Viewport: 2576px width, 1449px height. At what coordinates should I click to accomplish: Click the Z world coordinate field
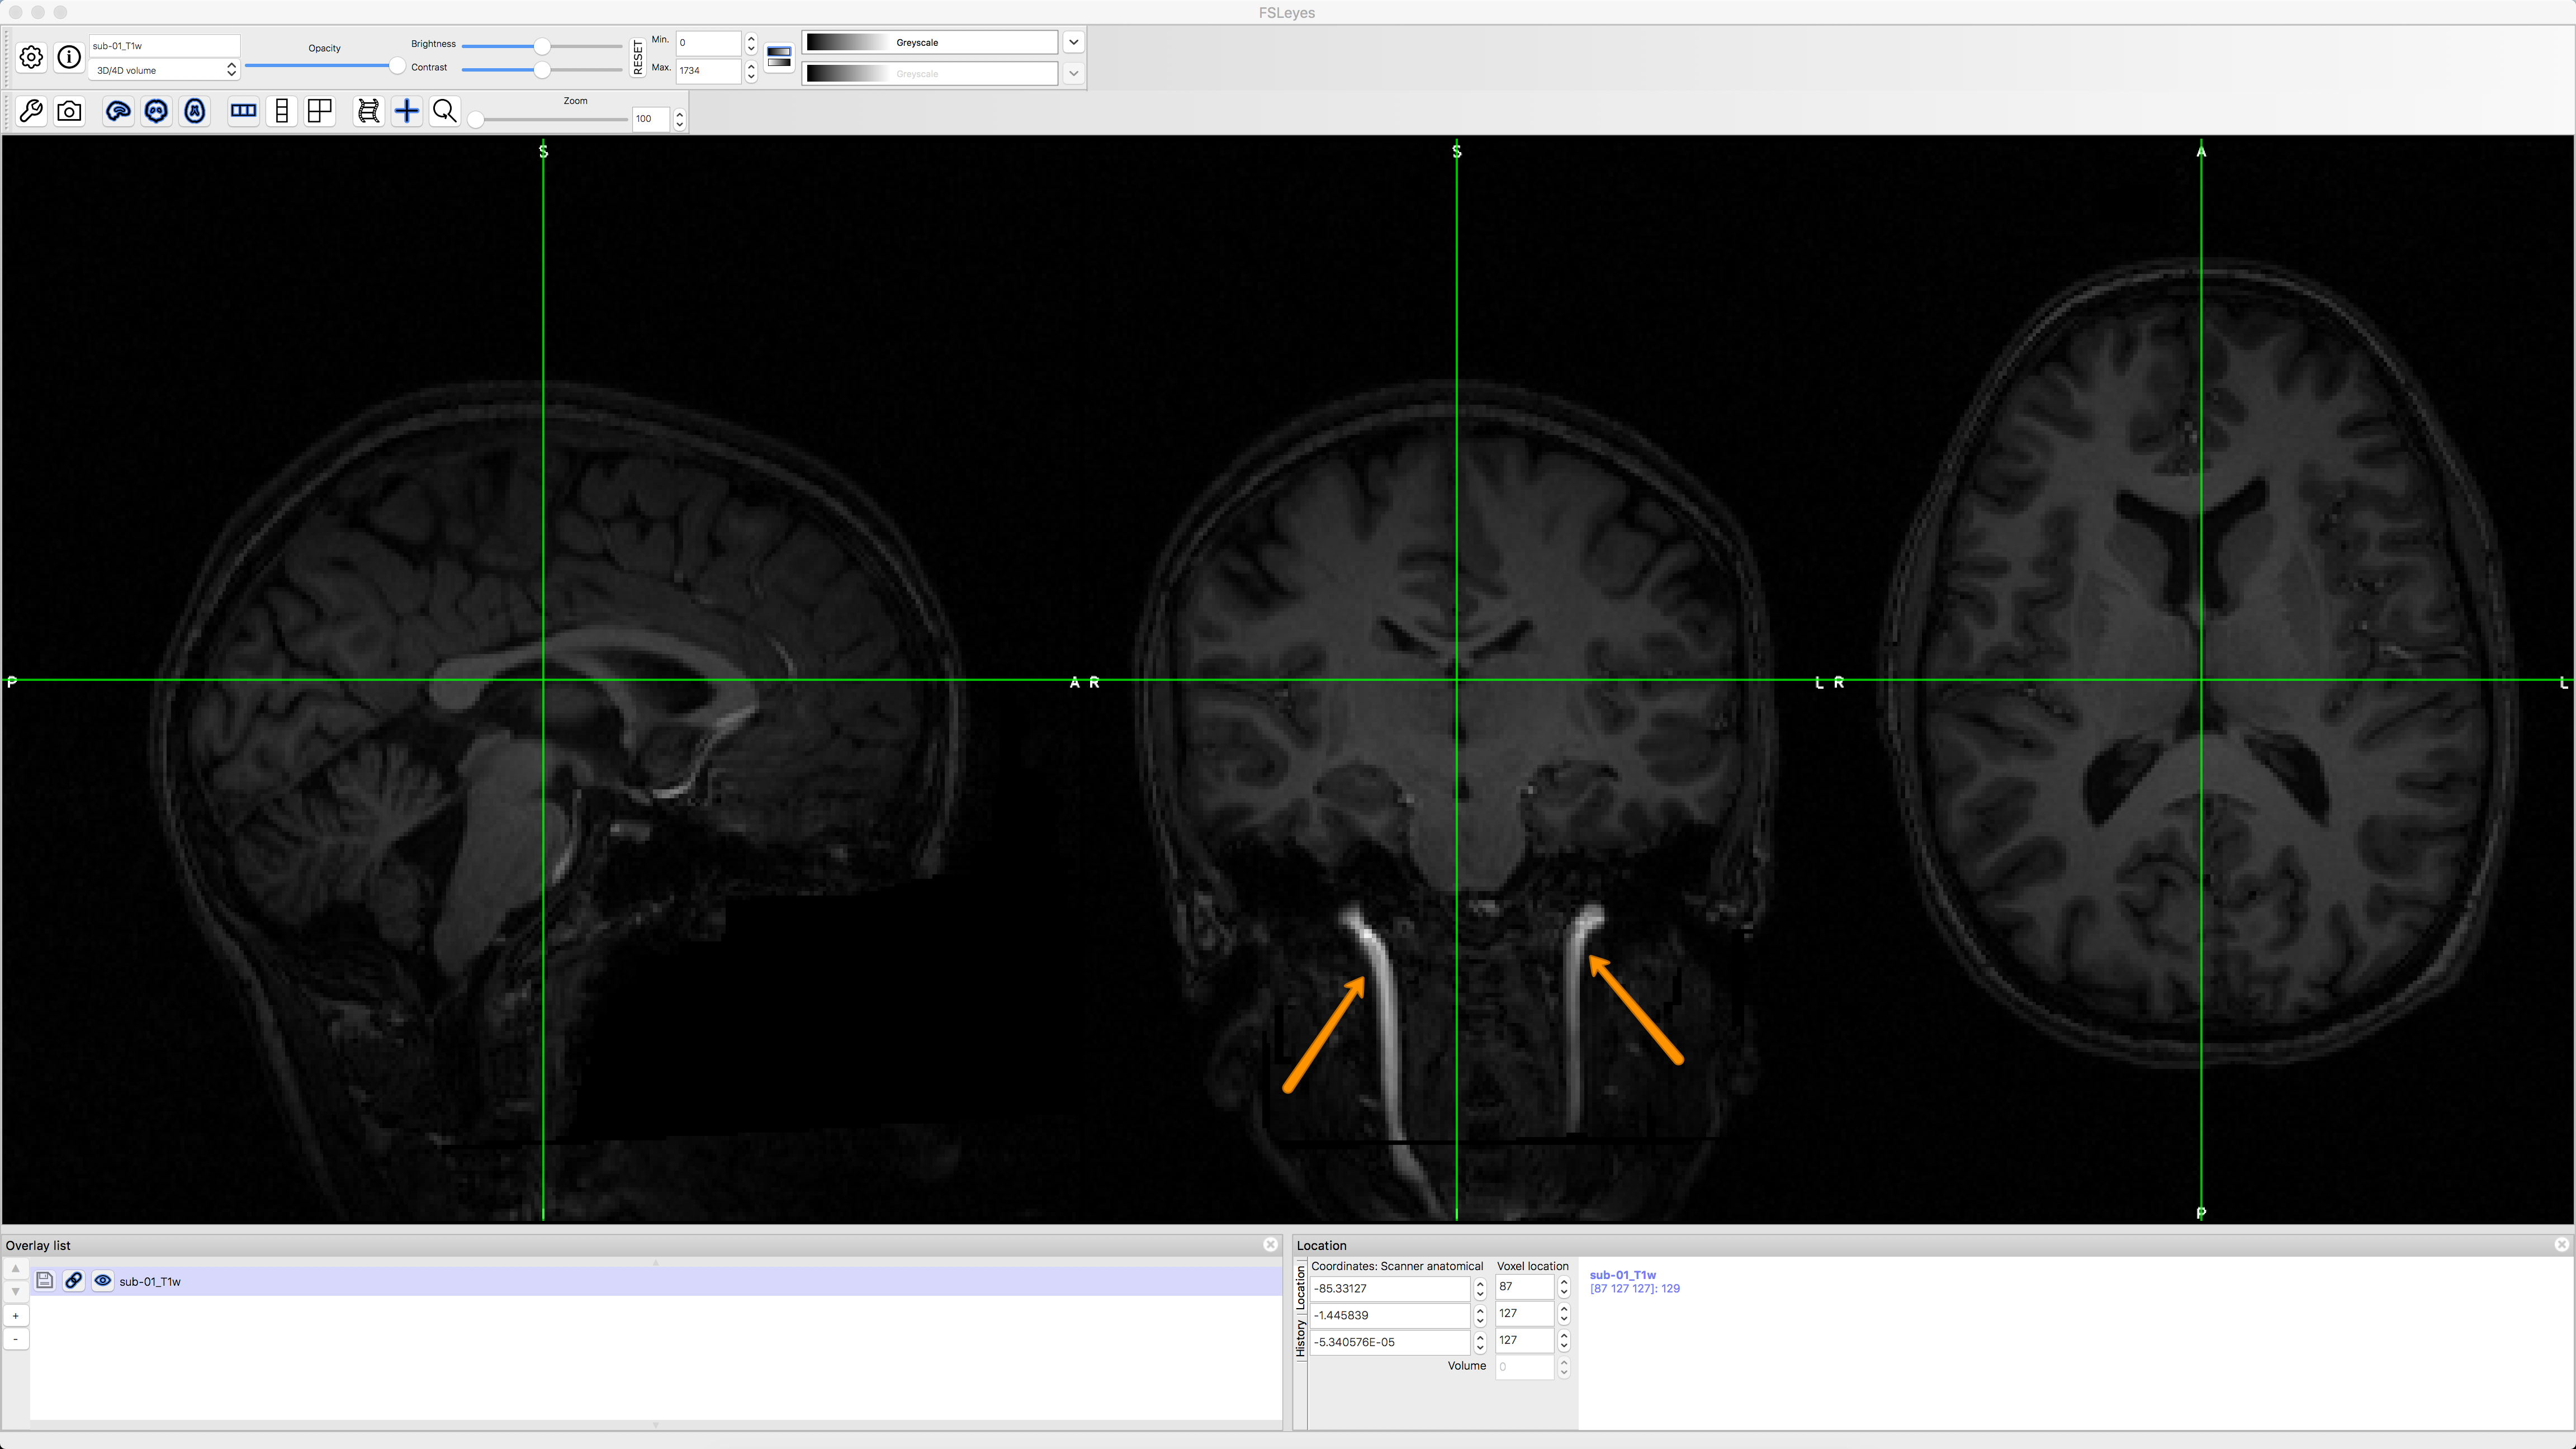[1390, 1342]
